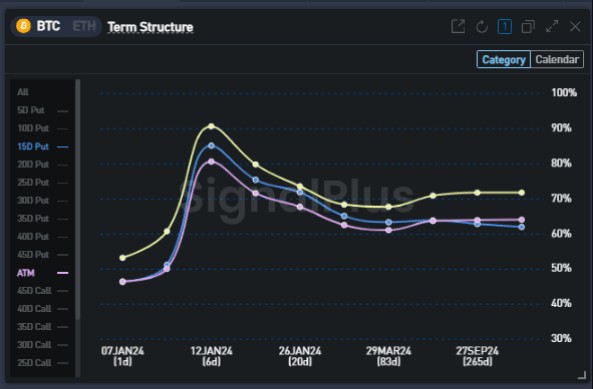Toggle the ATM series line
The height and width of the screenshot is (389, 593).
click(x=42, y=273)
